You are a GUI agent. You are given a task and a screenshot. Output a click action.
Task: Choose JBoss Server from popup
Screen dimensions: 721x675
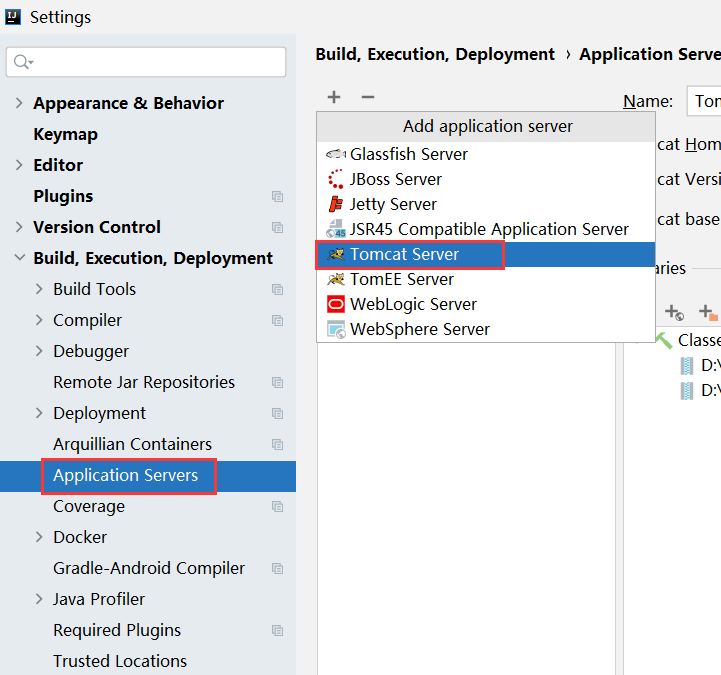486,179
